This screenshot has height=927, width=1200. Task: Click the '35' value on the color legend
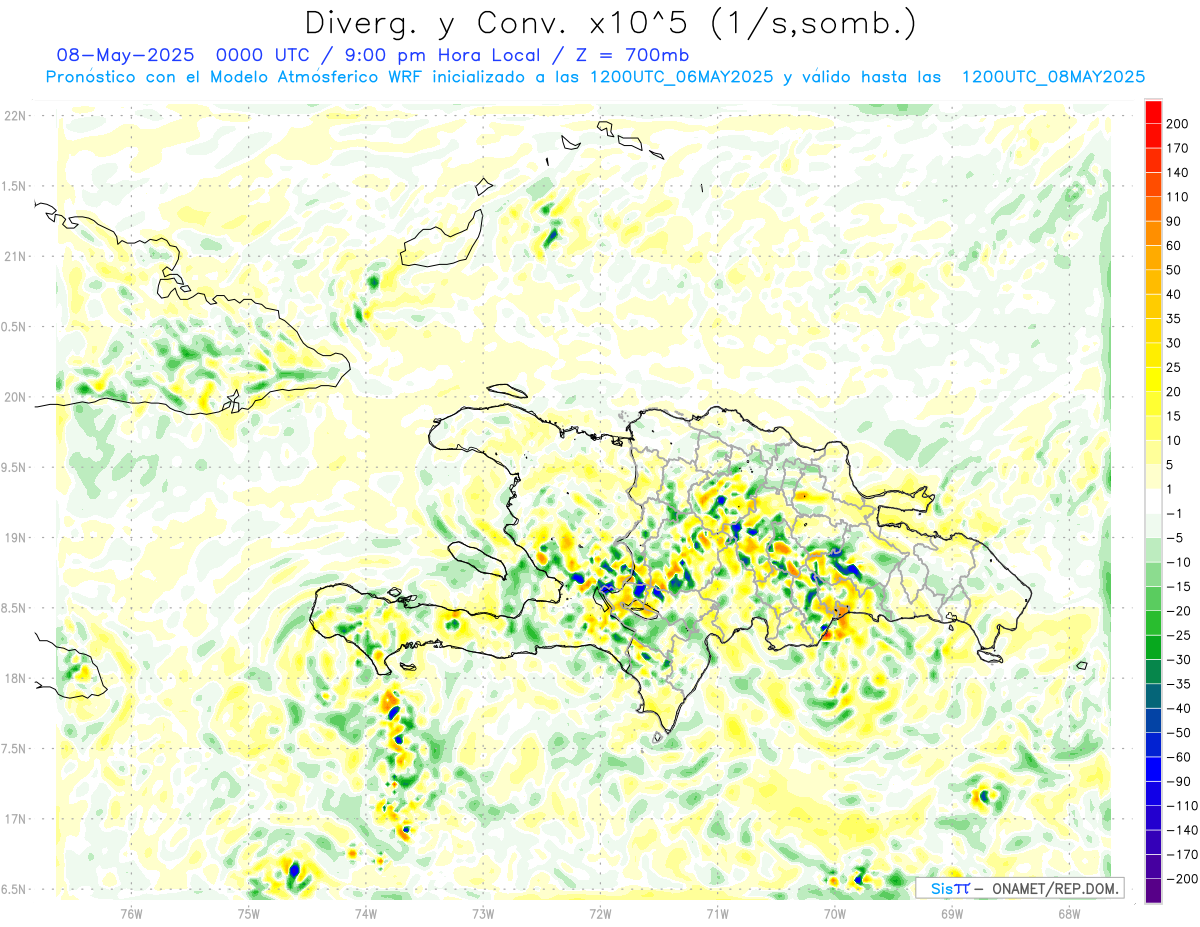[1175, 319]
